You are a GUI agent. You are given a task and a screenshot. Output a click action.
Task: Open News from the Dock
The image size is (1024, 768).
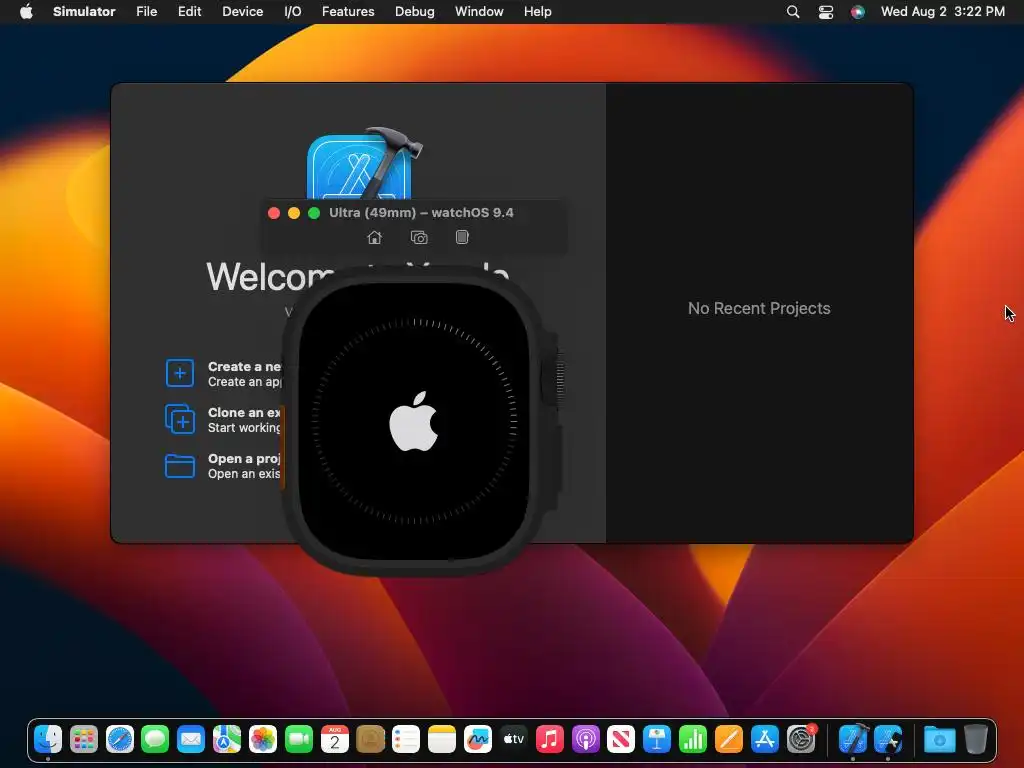click(620, 739)
